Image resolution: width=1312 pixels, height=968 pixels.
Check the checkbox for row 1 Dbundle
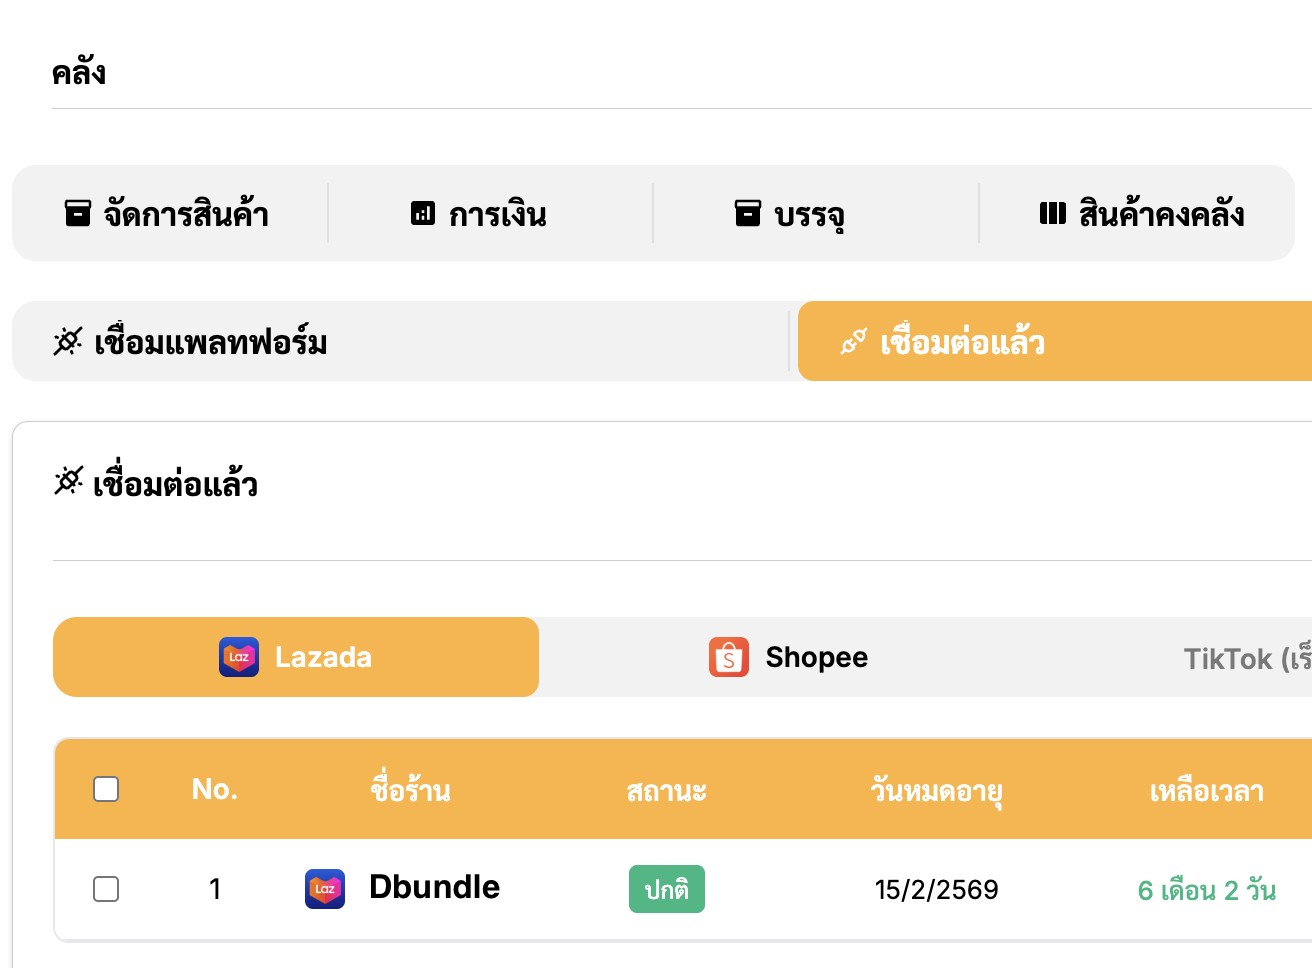click(x=106, y=889)
